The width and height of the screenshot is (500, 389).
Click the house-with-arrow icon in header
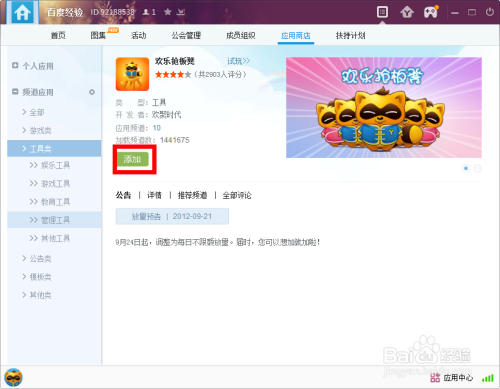coord(407,13)
